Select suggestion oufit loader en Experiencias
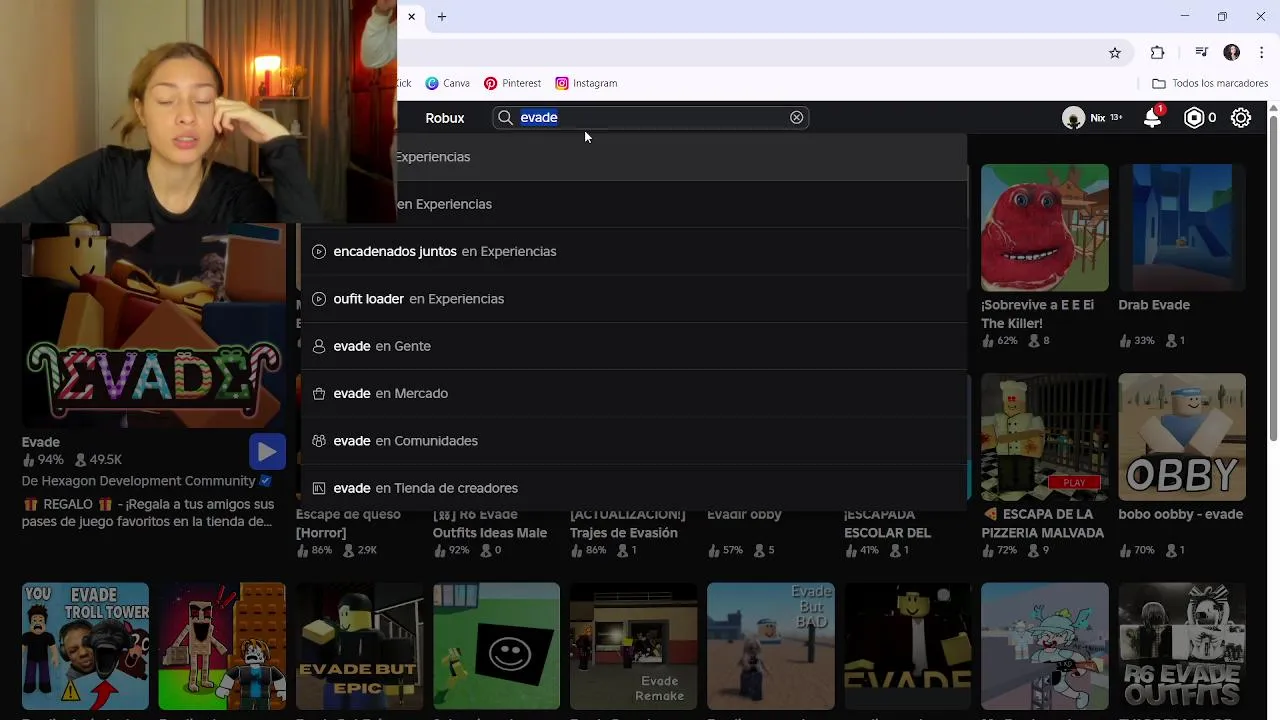Screen dimensions: 1280x720 point(633,299)
